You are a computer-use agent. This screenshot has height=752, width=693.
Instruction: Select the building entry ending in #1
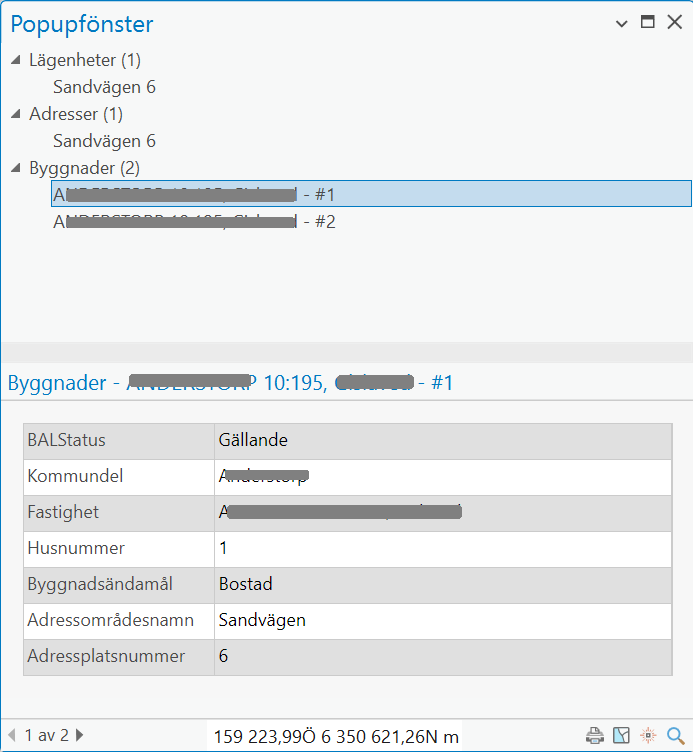point(194,194)
